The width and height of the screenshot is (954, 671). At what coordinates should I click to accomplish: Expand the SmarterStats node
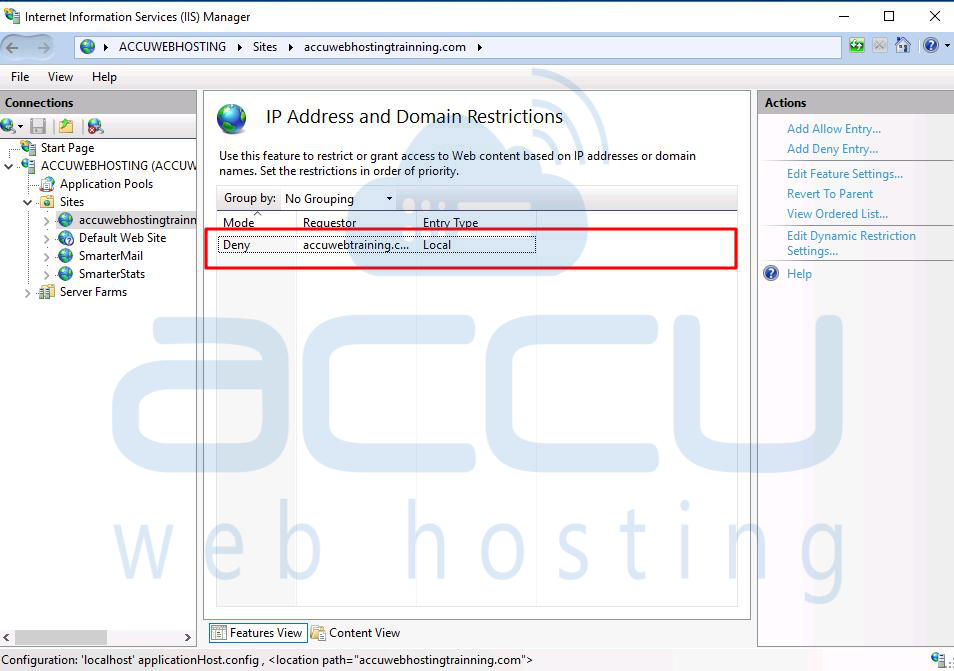[46, 274]
